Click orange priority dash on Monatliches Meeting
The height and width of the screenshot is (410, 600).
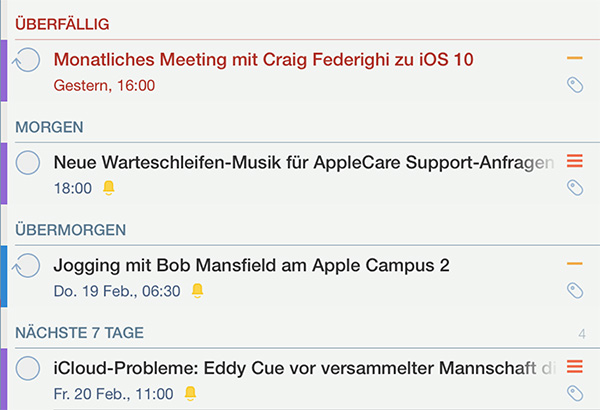(575, 58)
